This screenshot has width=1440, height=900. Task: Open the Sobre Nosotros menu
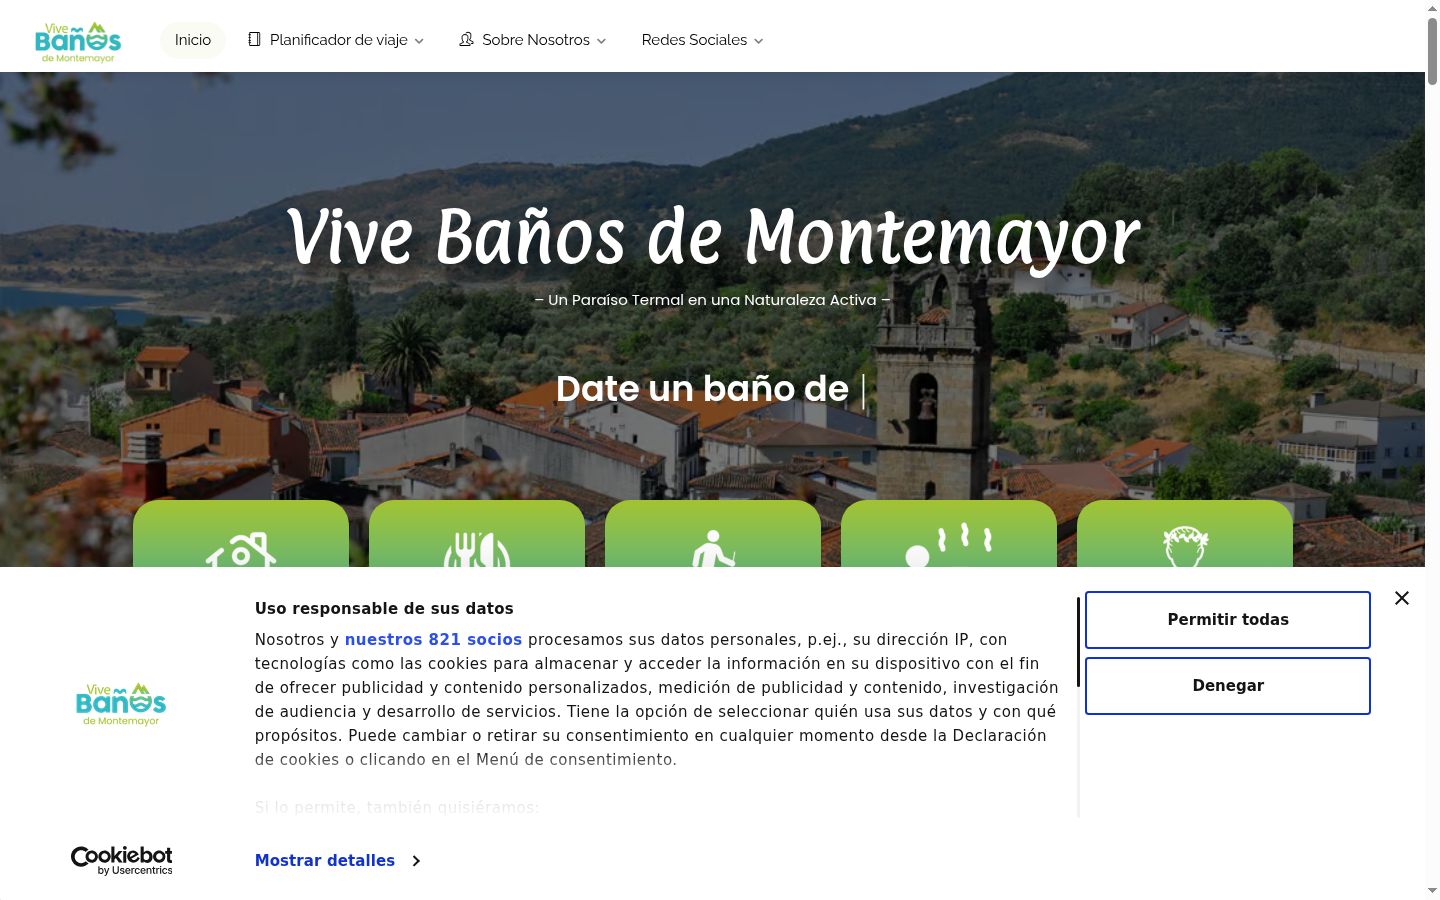click(x=532, y=40)
